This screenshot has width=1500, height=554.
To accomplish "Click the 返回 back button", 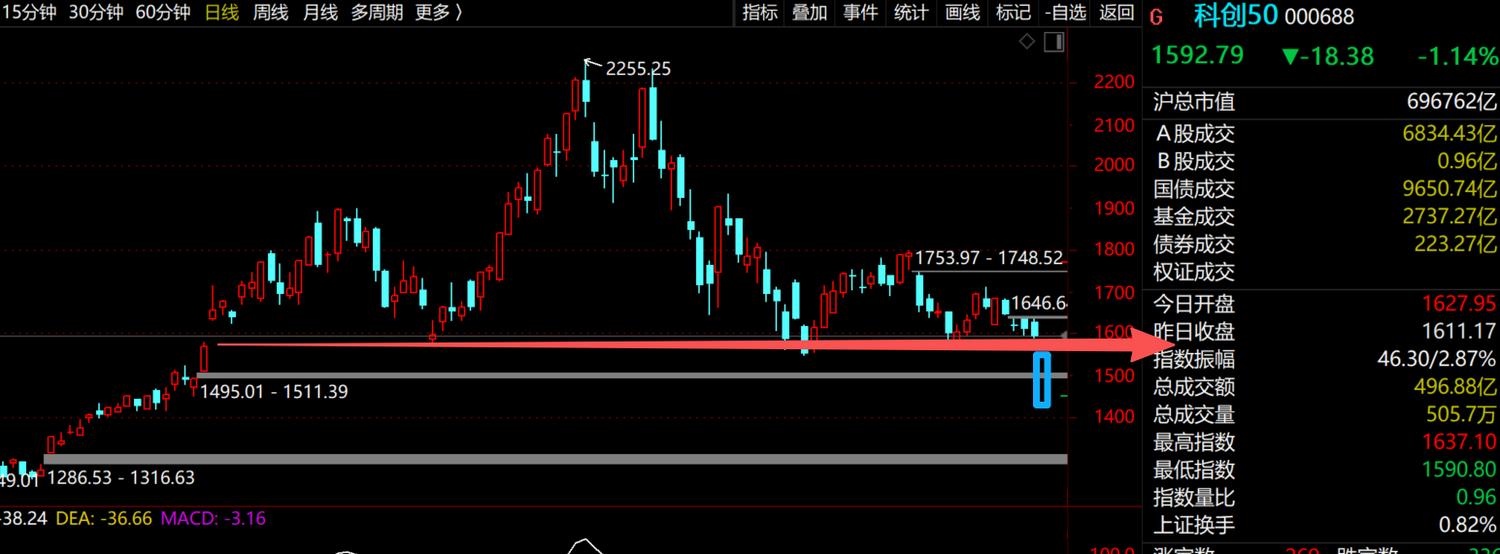I will coord(1116,12).
